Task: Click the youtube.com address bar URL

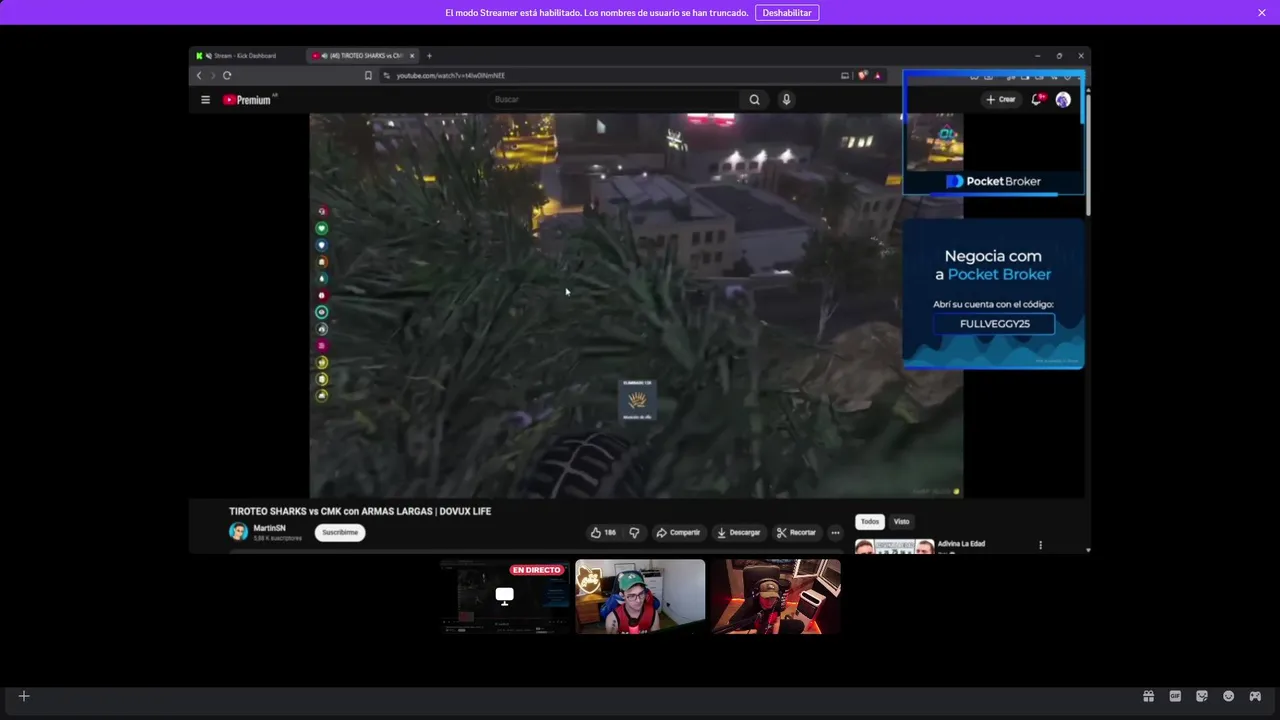Action: 451,76
